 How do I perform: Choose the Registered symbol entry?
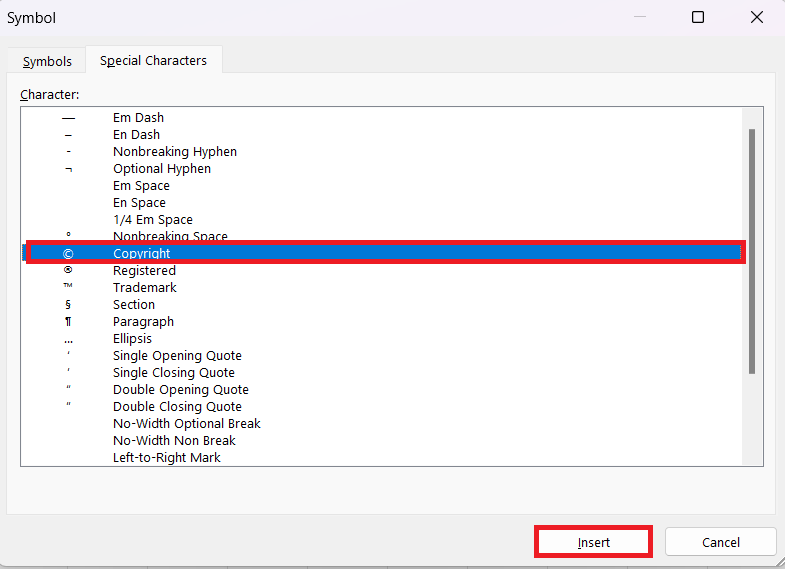[x=382, y=271]
